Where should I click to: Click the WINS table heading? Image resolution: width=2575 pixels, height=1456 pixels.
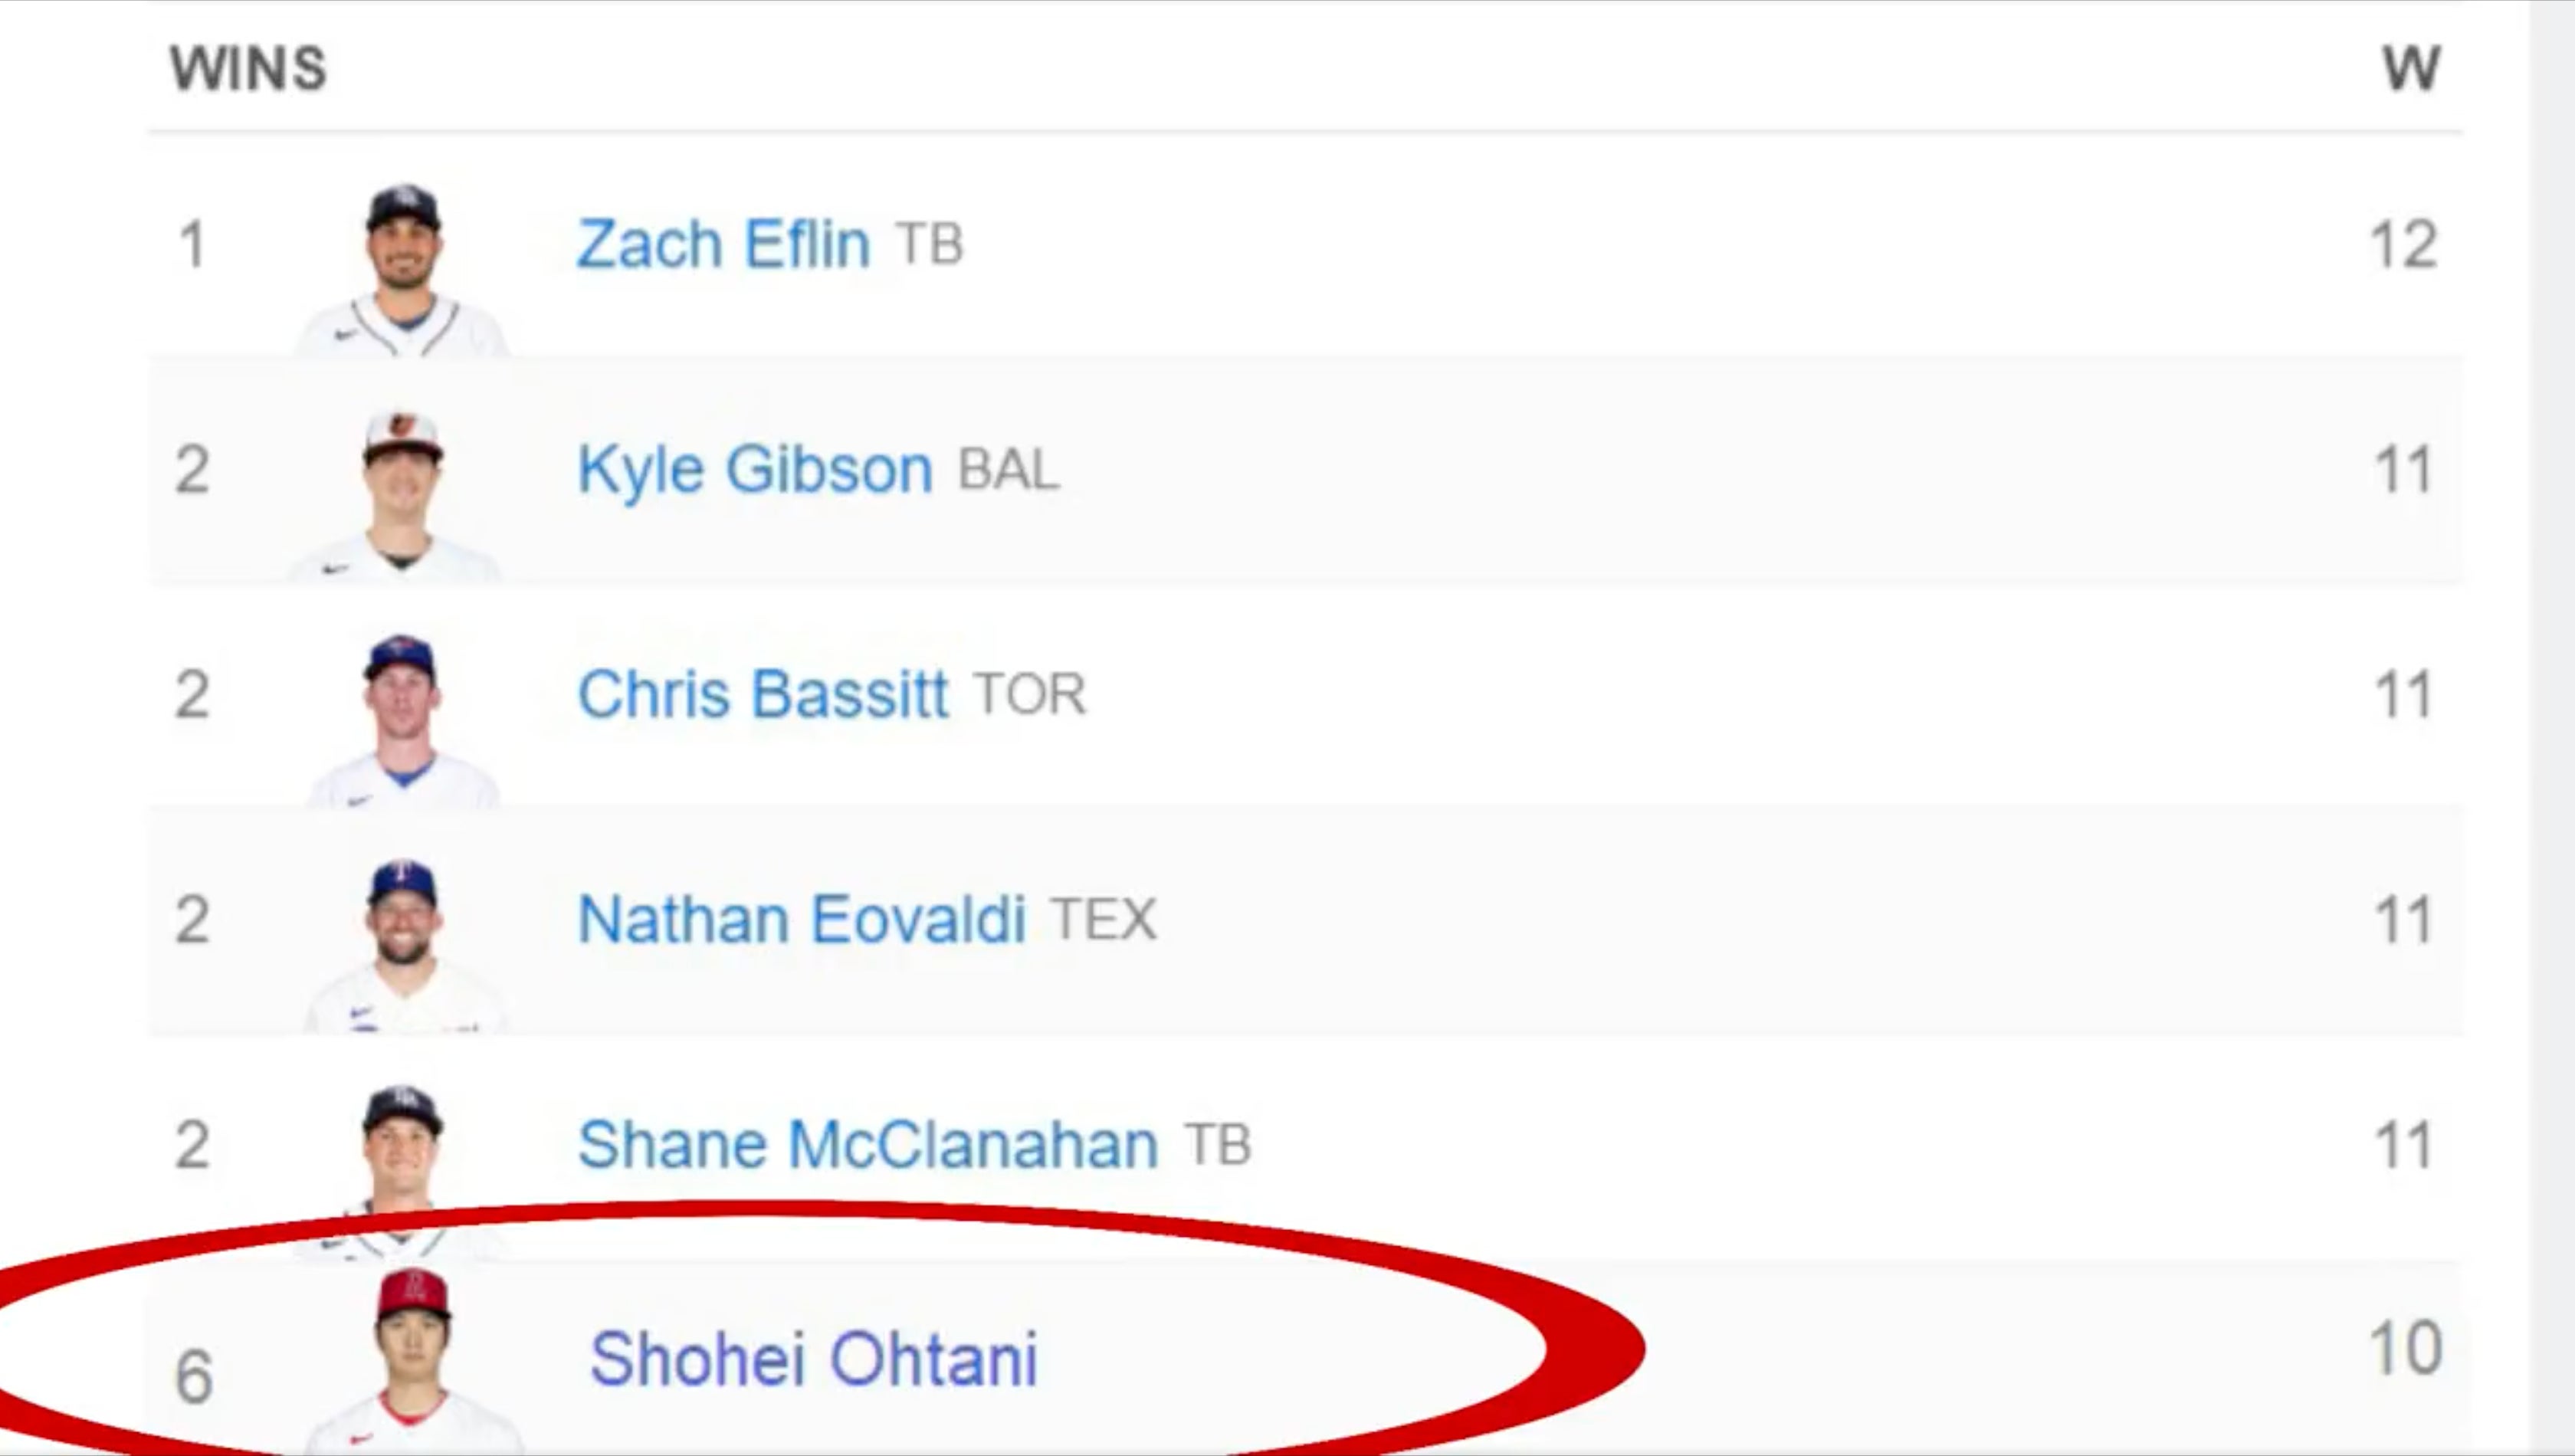[x=248, y=69]
